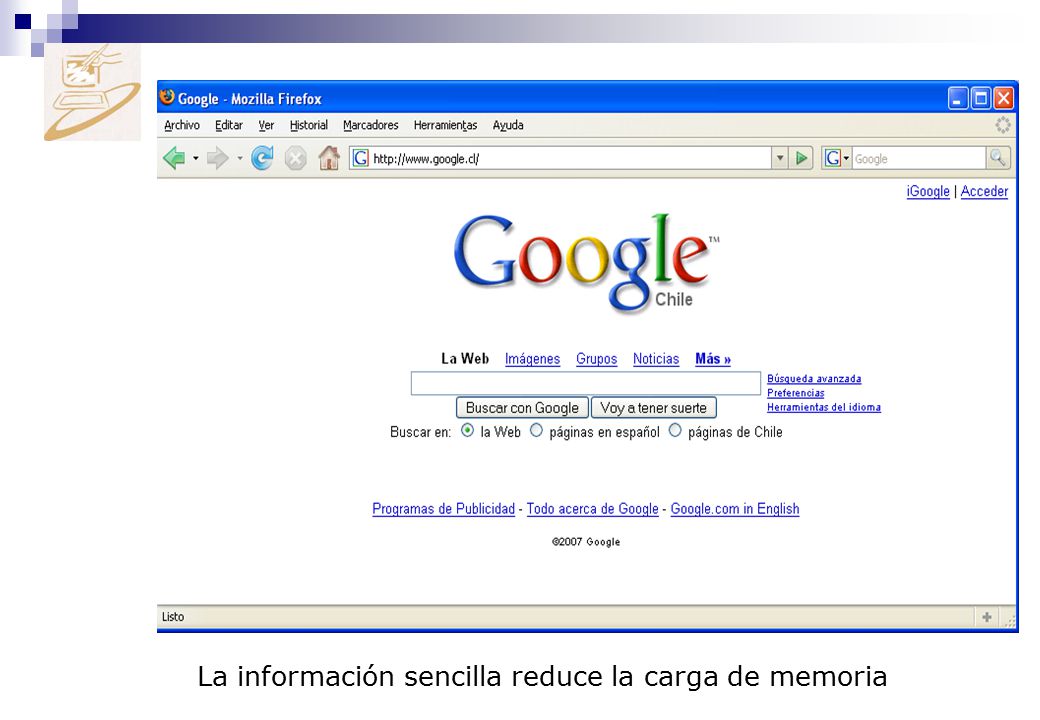Open the iGoogle link

point(928,191)
